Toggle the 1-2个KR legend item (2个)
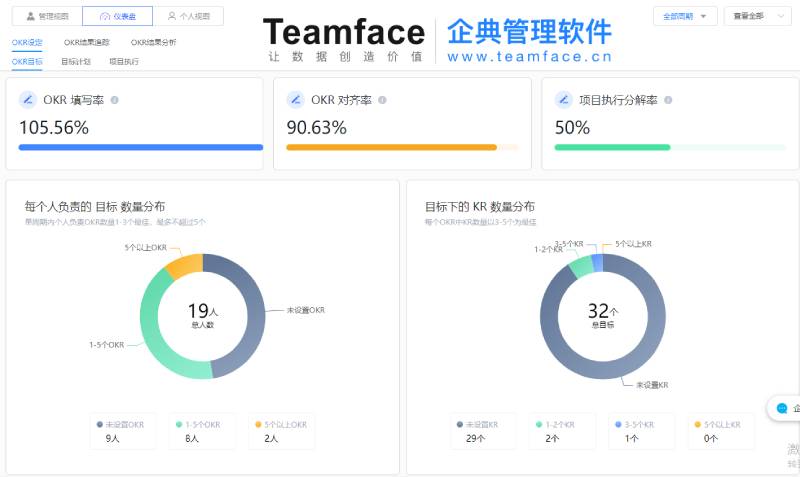 tap(562, 431)
